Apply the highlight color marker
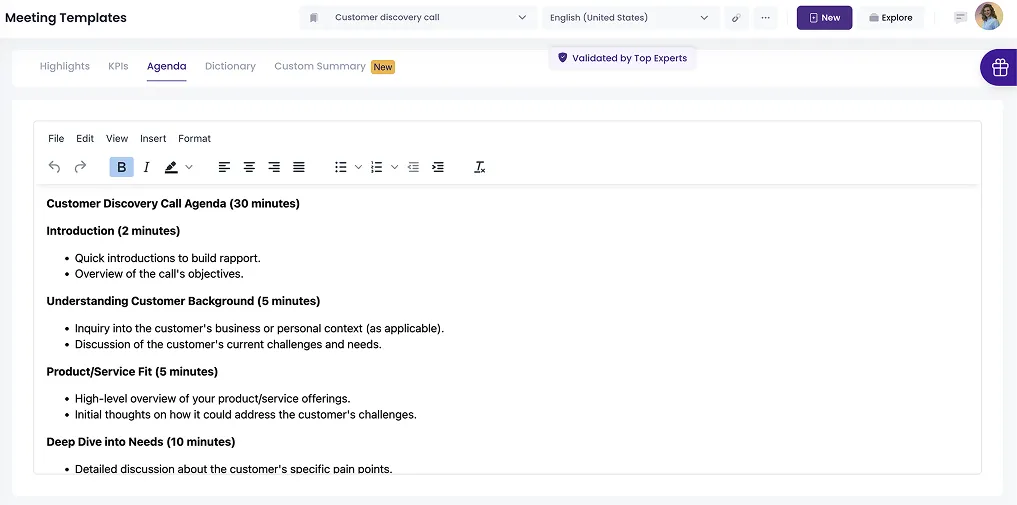1017x505 pixels. [171, 167]
